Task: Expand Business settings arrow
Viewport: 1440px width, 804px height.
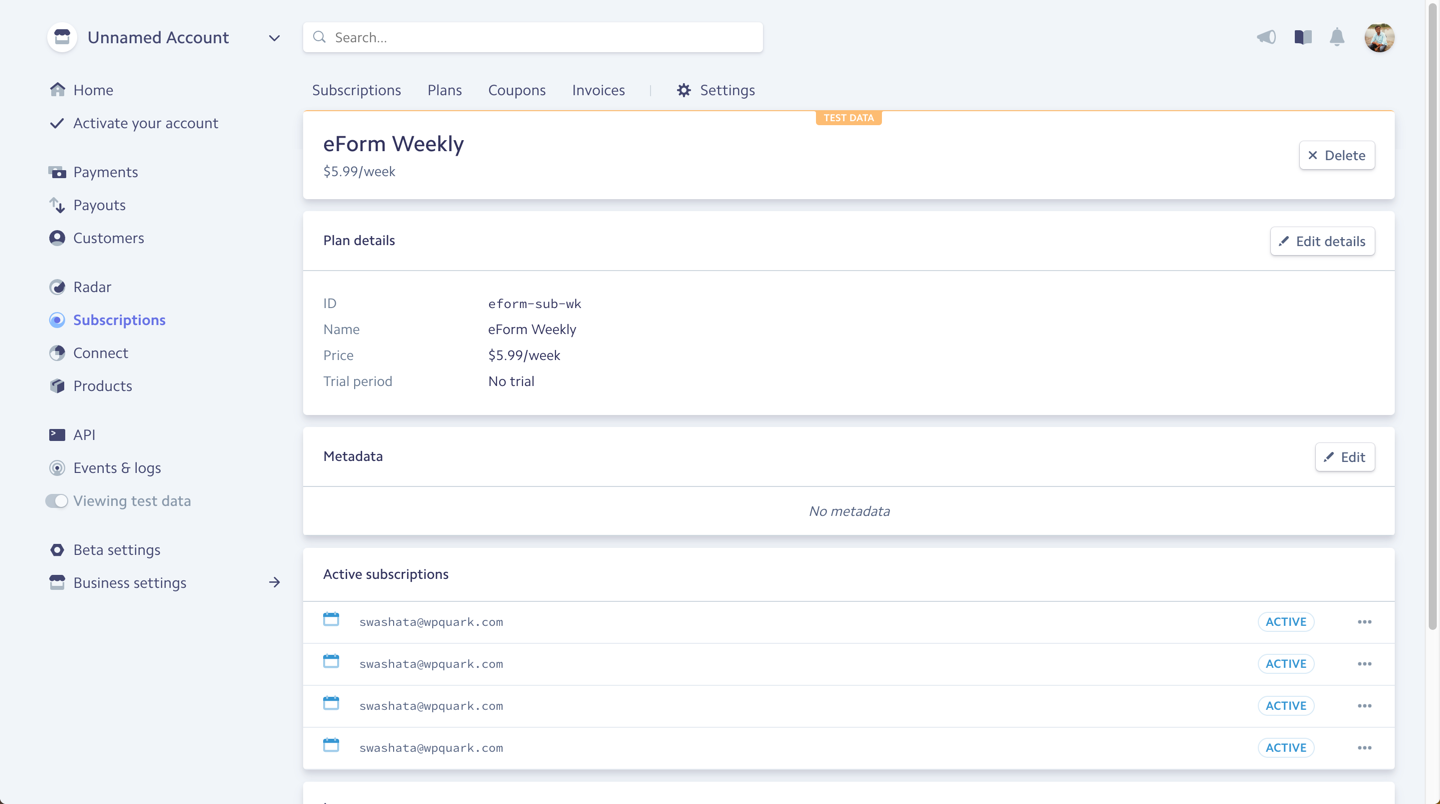Action: click(274, 583)
